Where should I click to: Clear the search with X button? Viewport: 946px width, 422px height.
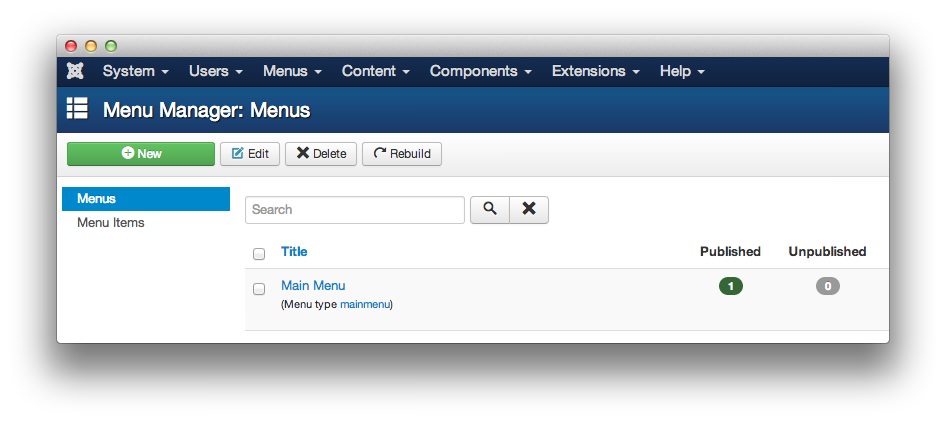(529, 209)
